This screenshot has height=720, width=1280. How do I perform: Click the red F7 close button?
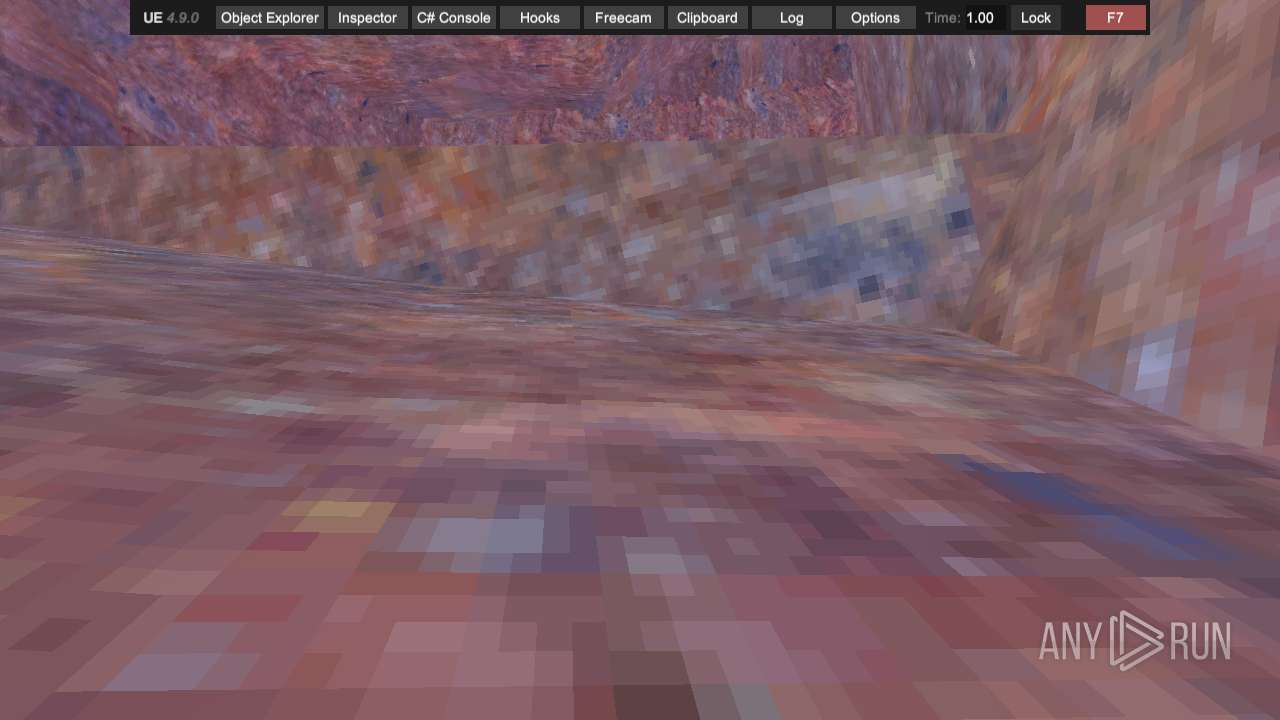(1115, 18)
